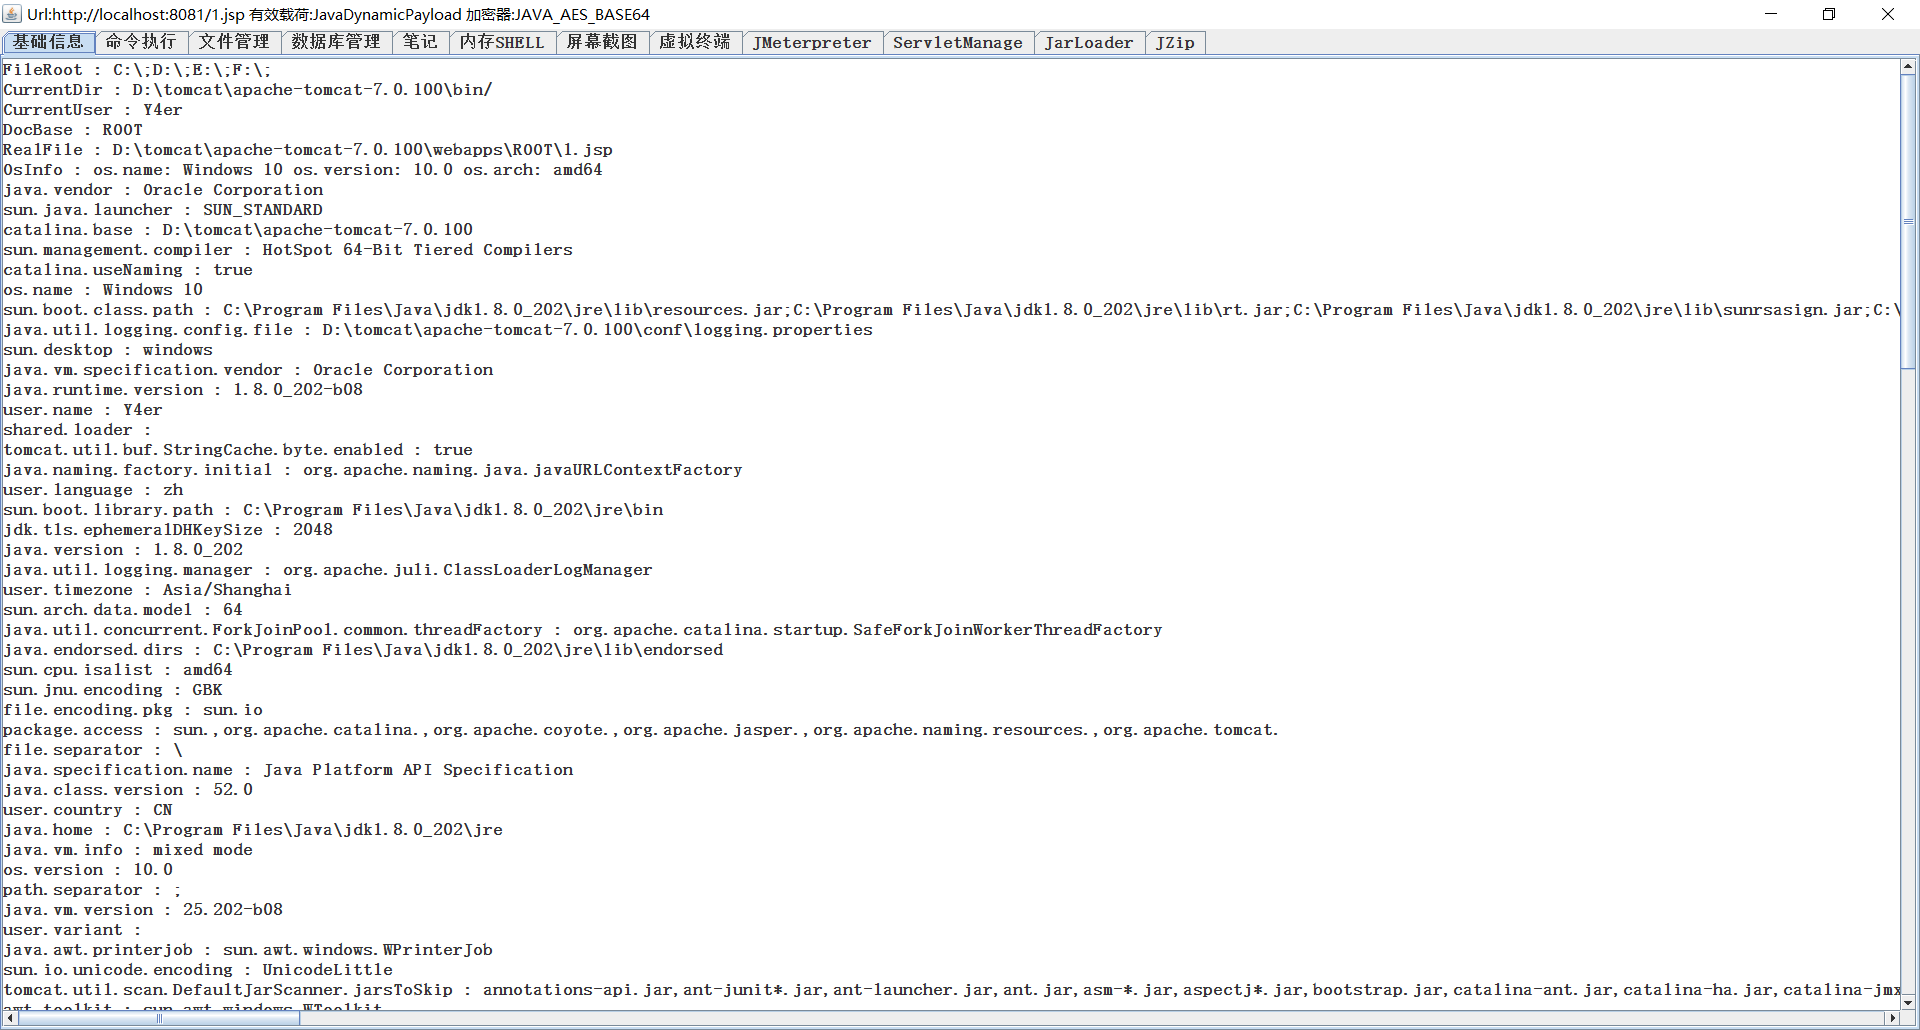Click the 'OsInfo' line text
The image size is (1920, 1030).
303,170
